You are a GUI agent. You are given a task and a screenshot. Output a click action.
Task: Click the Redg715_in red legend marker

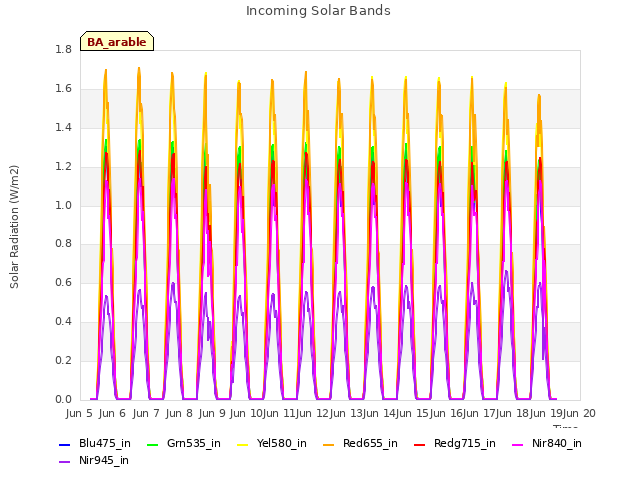[420, 444]
